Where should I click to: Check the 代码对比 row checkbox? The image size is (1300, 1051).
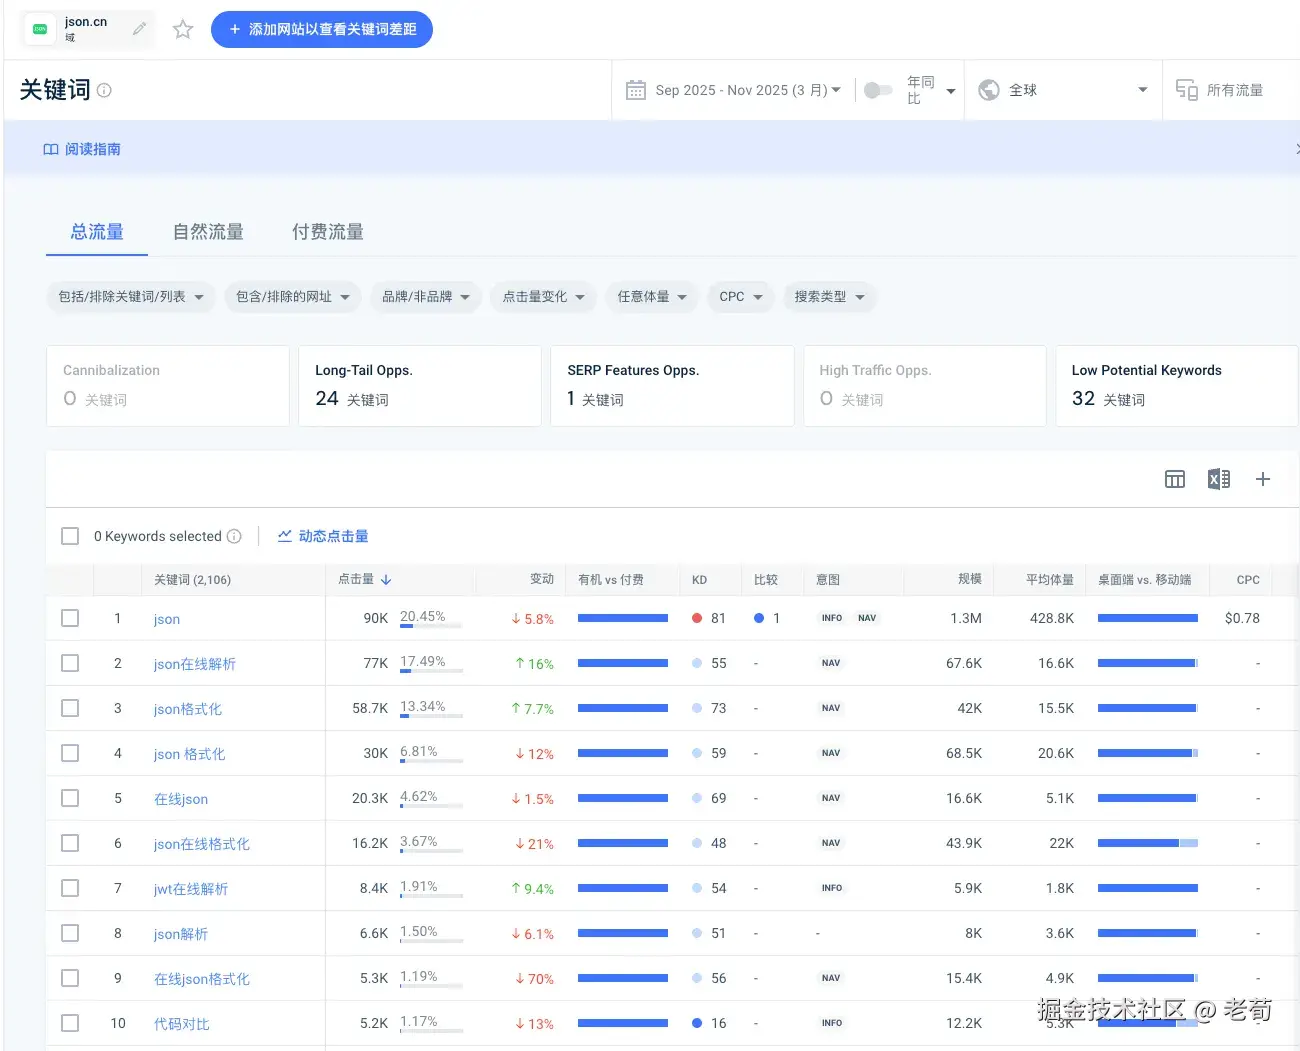click(70, 1023)
